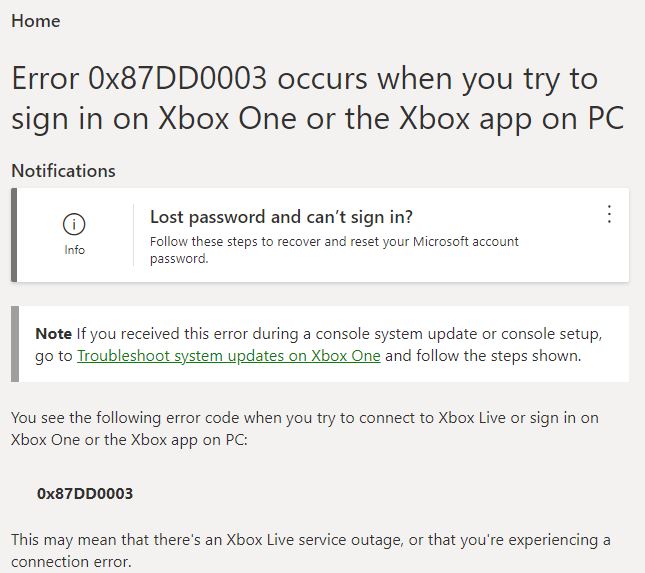
Task: Click the 'You see the following error code' paragraph
Action: 304,429
